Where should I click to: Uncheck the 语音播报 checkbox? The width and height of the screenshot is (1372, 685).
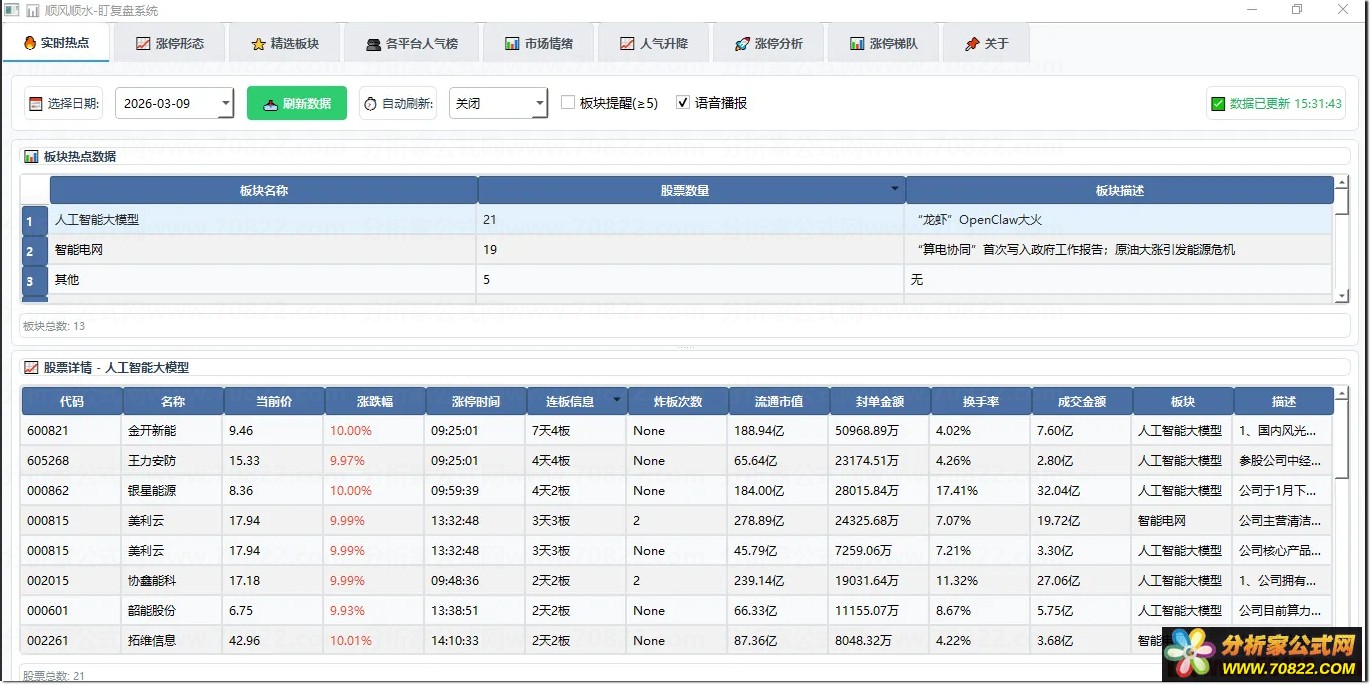coord(683,103)
